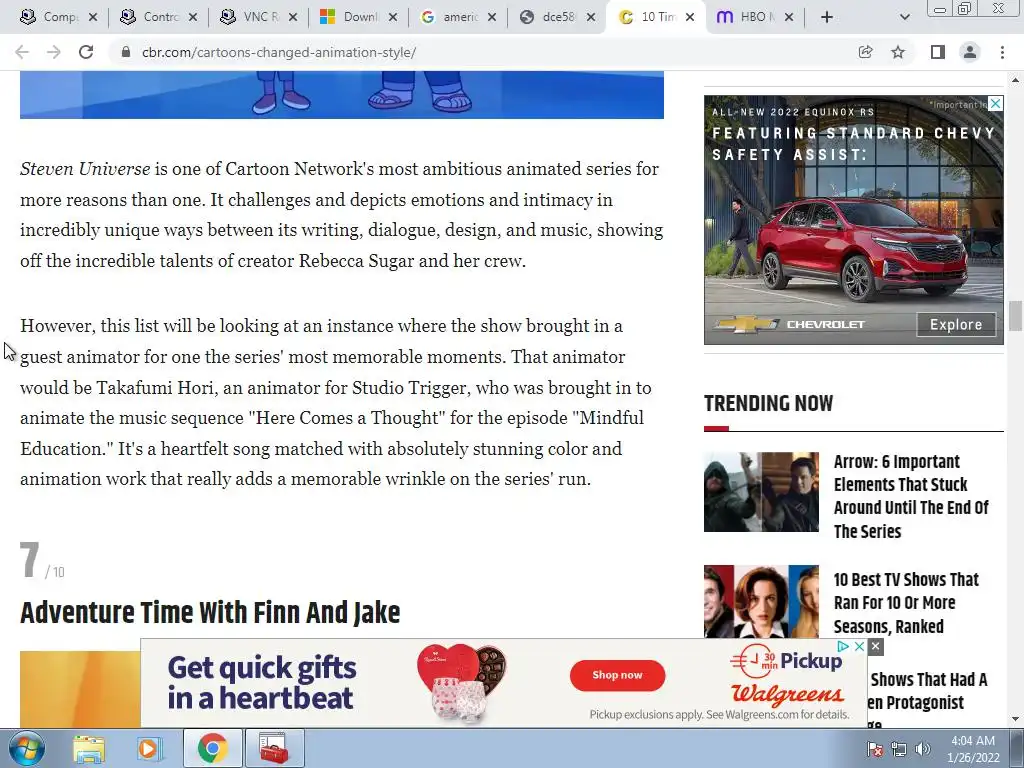Image resolution: width=1024 pixels, height=768 pixels.
Task: Click the scrollbar down arrow
Action: click(x=1015, y=719)
